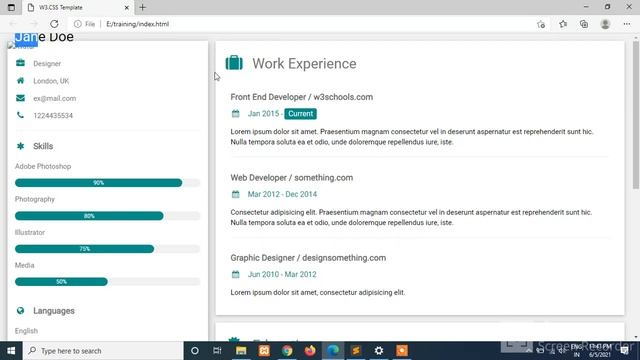640x360 pixels.
Task: Open the tab actions menu icon
Action: click(11, 7)
